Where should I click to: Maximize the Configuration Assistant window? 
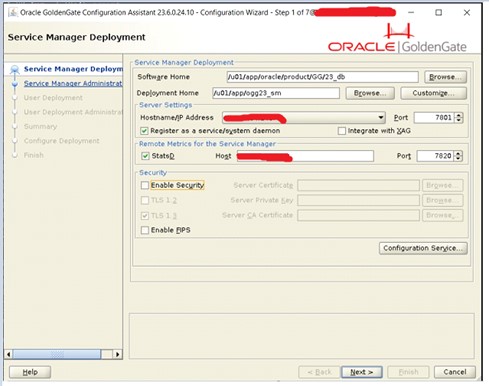click(439, 13)
